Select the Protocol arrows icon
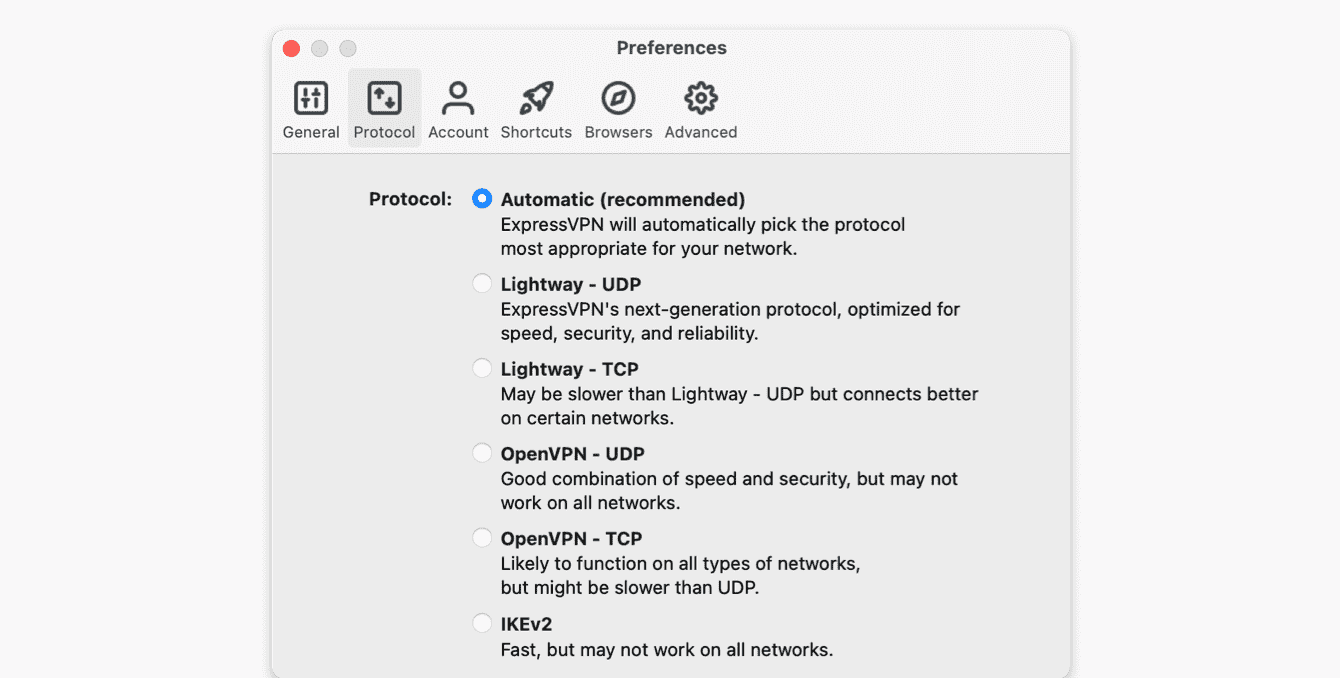The image size is (1340, 678). point(384,99)
